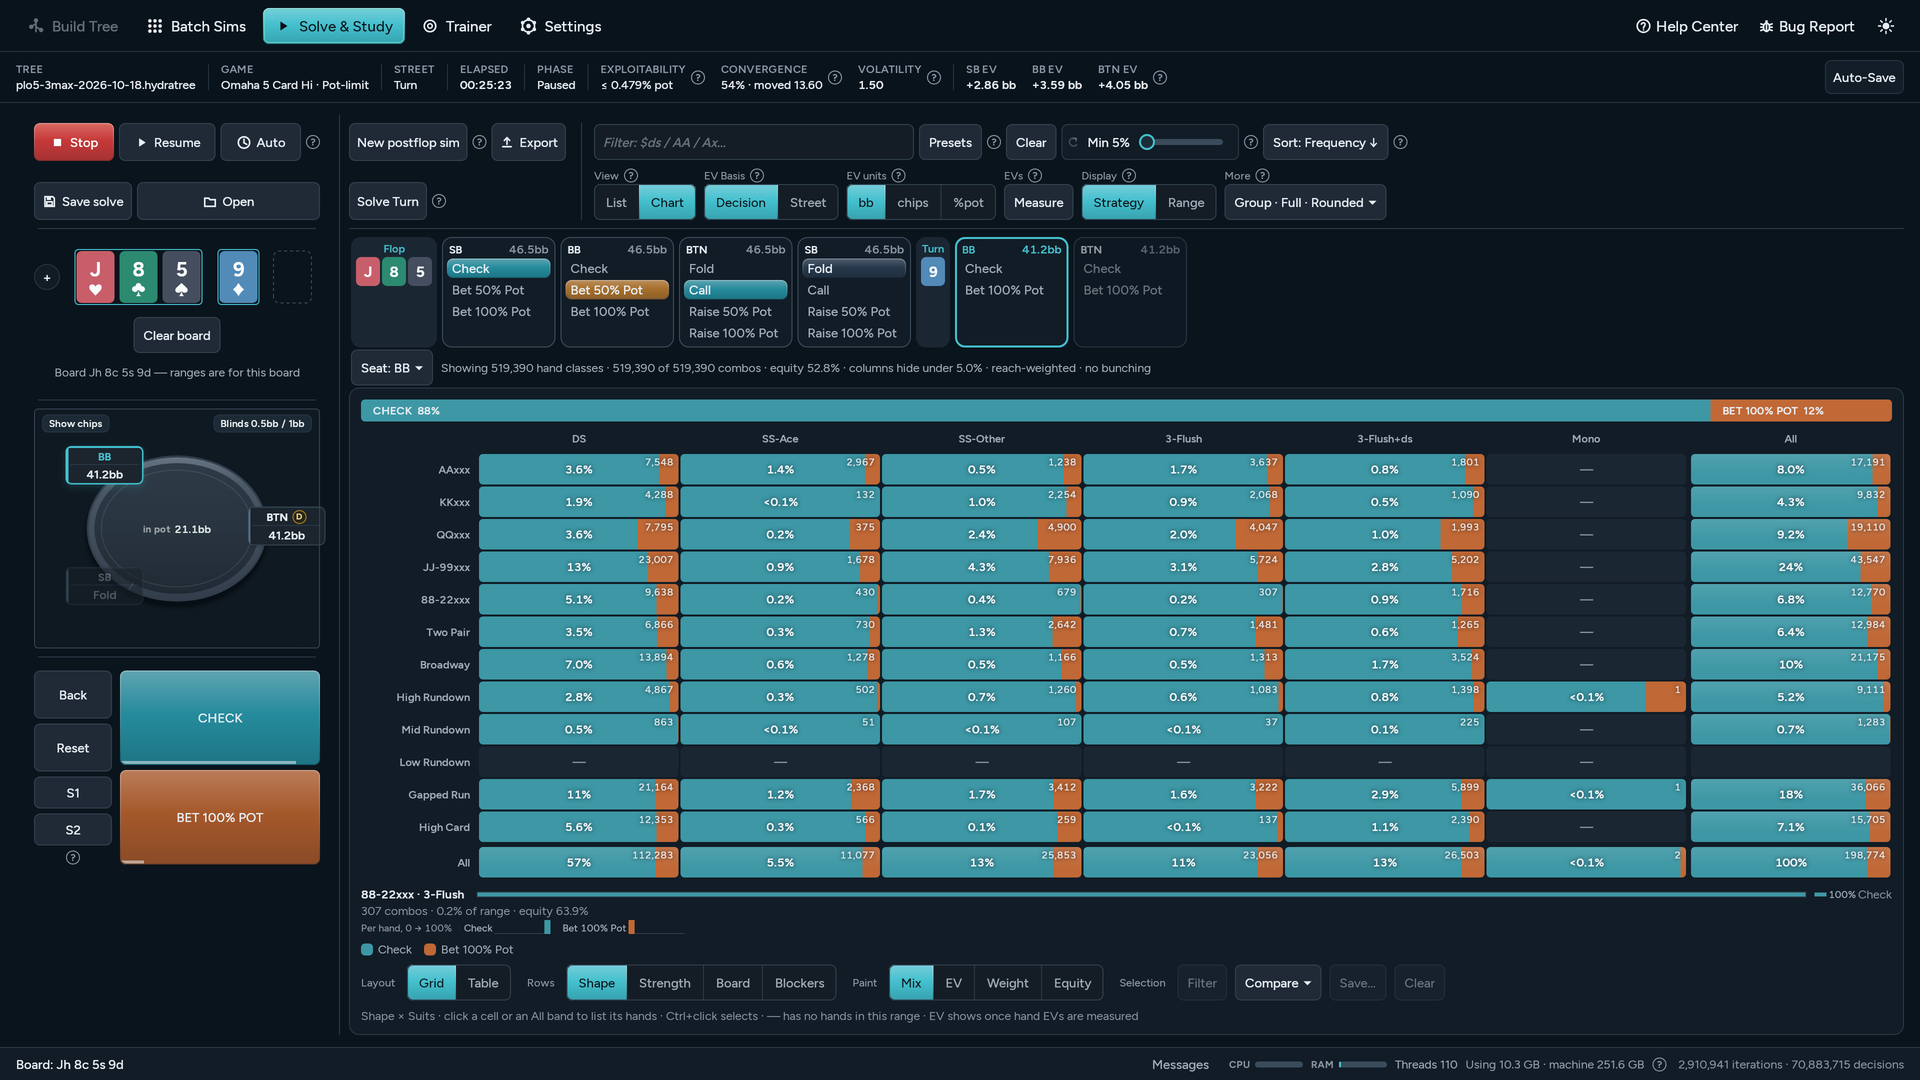The height and width of the screenshot is (1080, 1920).
Task: Click the empty river card slot
Action: point(292,277)
